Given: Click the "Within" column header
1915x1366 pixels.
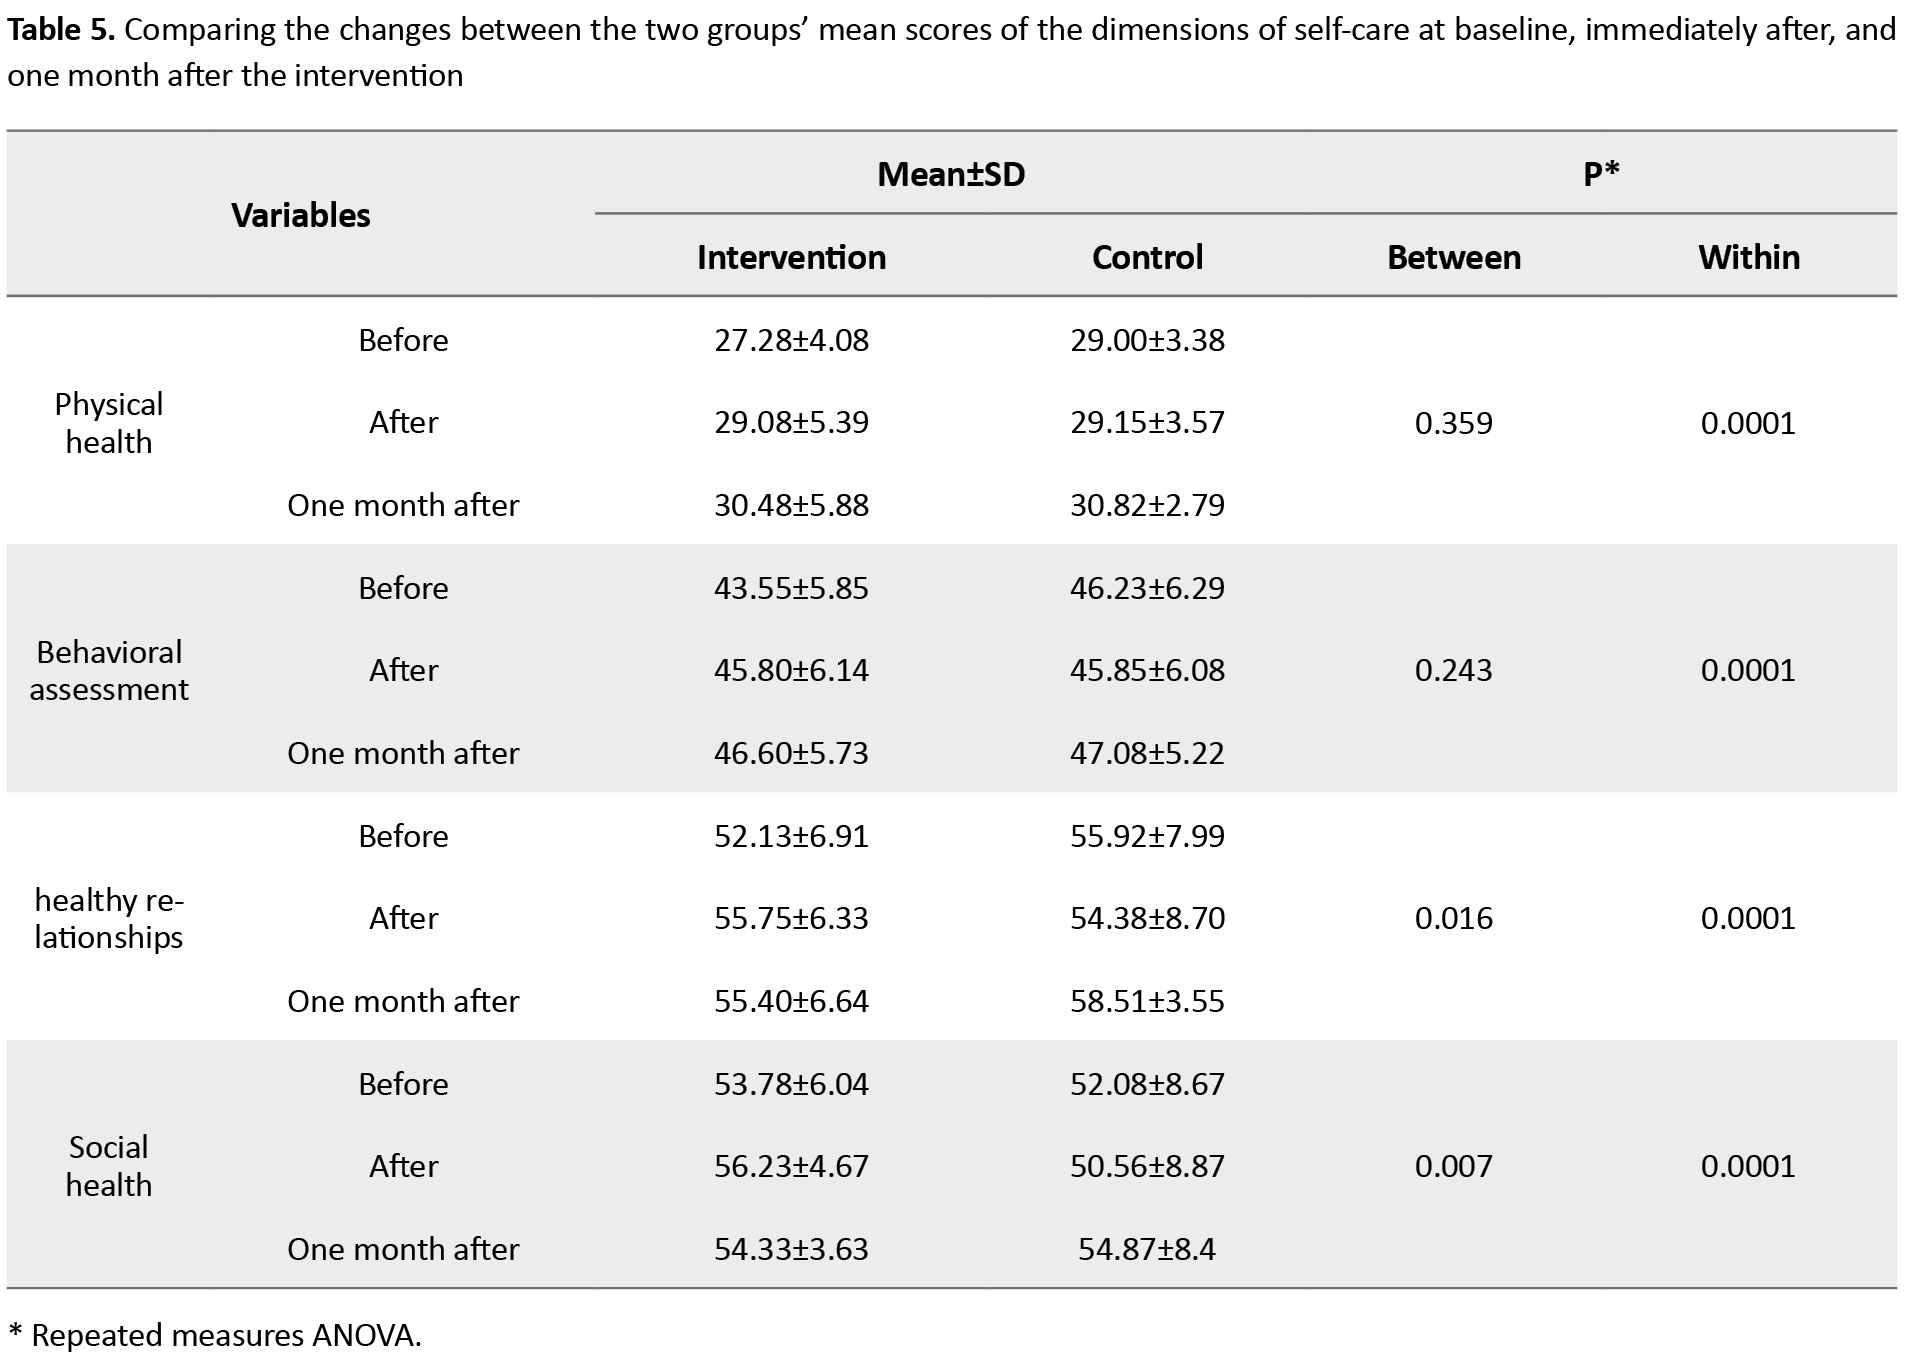Looking at the screenshot, I should click(1748, 257).
